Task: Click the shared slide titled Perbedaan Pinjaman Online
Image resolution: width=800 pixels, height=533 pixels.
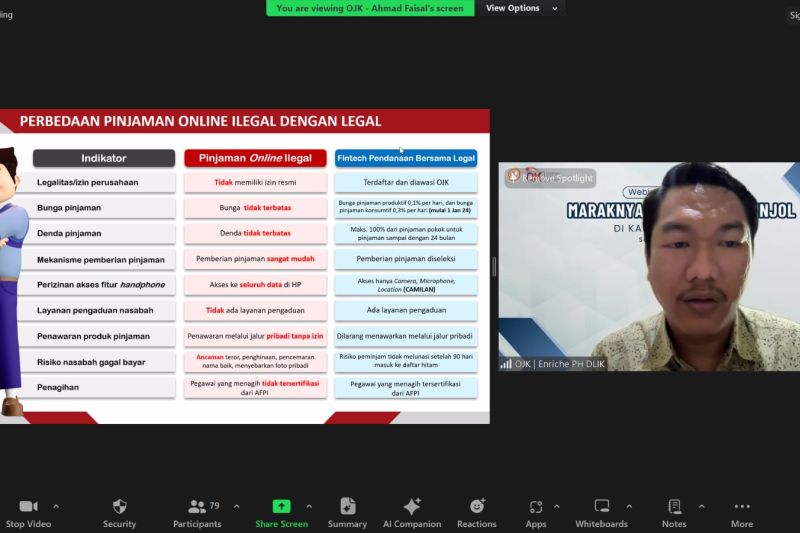Action: (x=245, y=266)
